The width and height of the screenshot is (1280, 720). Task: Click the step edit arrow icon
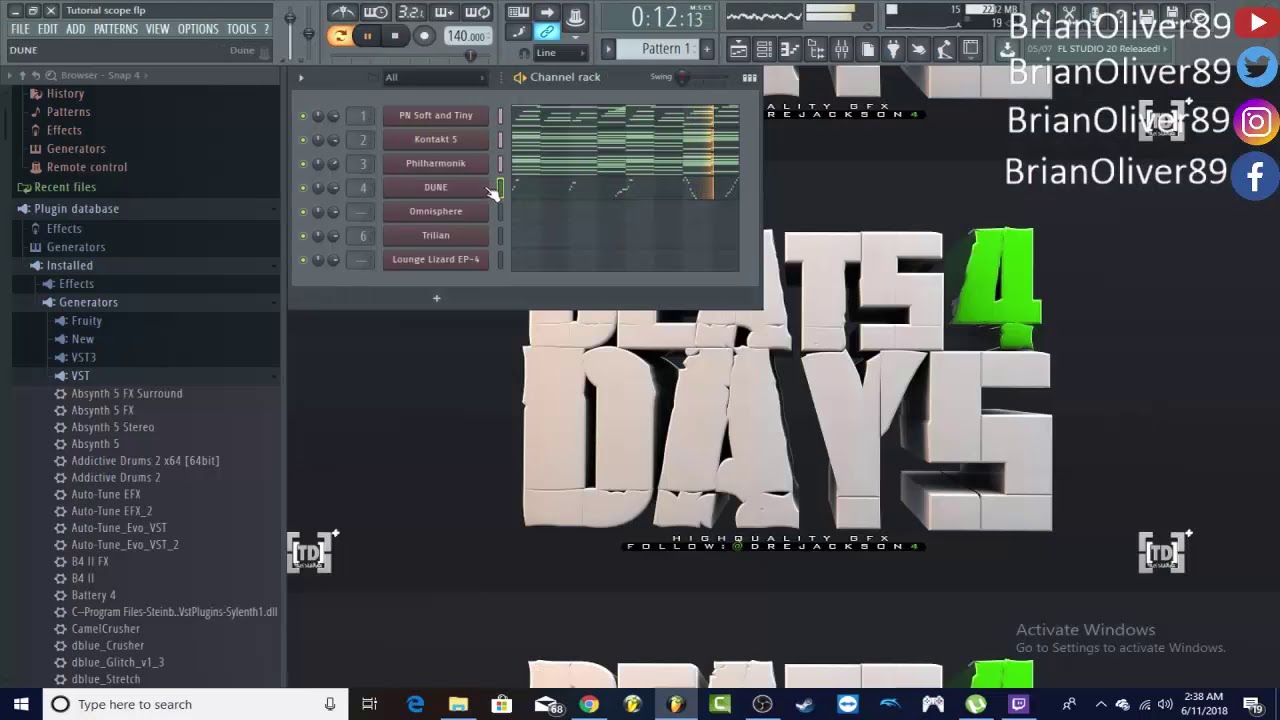(x=547, y=12)
